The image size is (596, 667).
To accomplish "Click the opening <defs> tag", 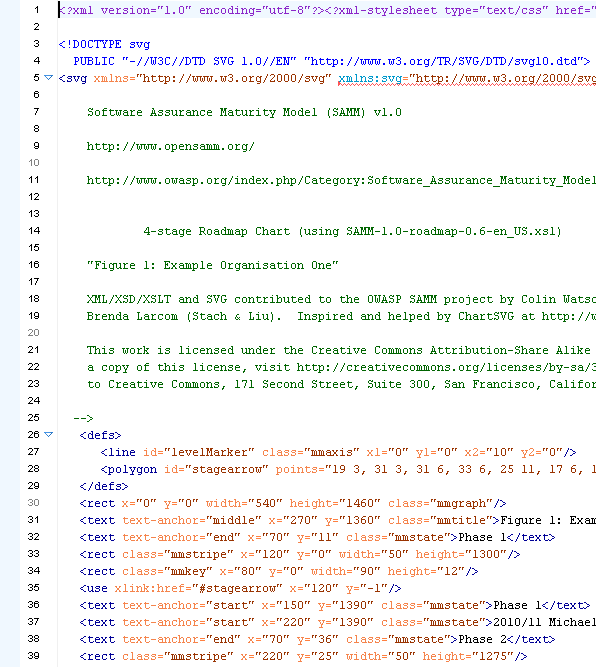I will [100, 436].
